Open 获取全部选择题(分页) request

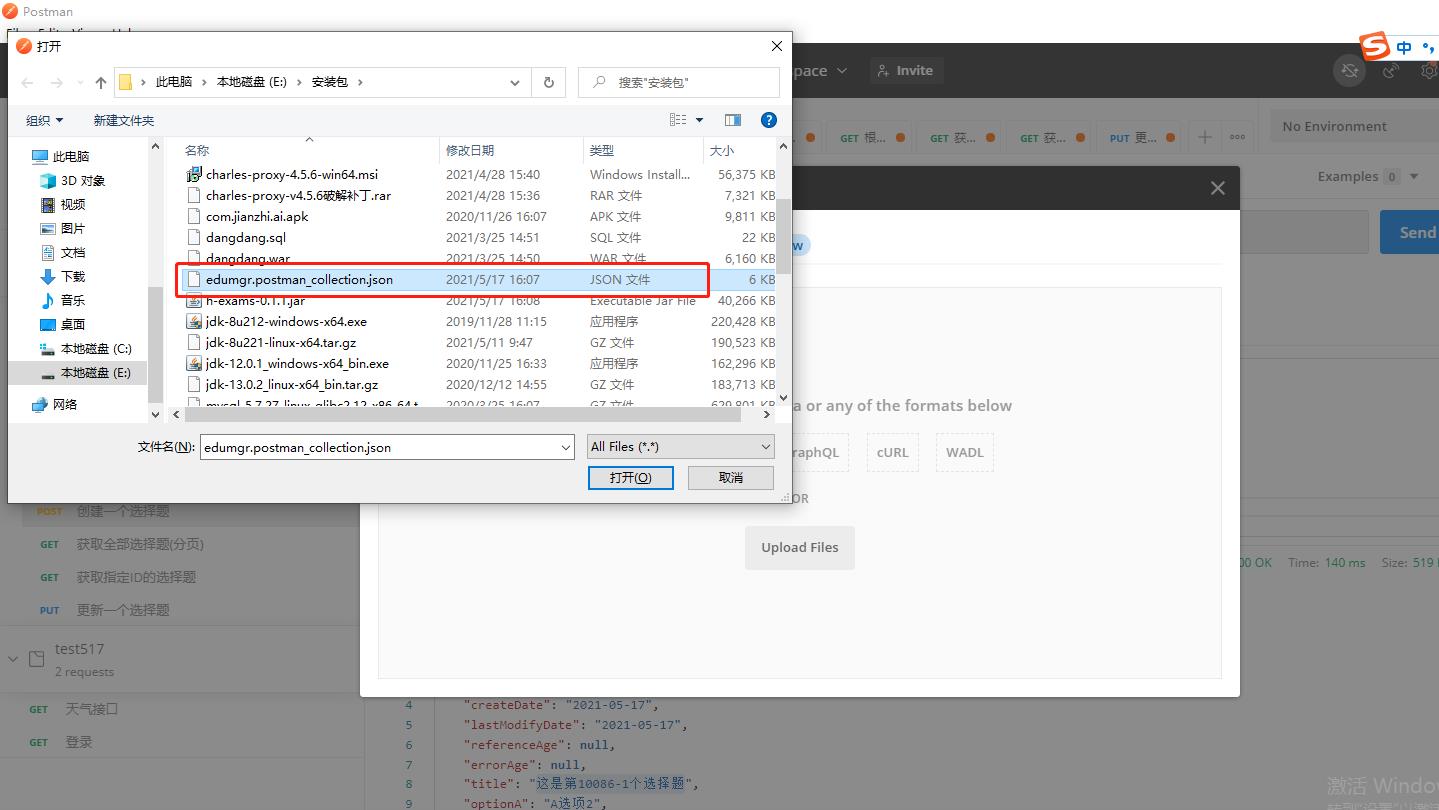coord(140,544)
